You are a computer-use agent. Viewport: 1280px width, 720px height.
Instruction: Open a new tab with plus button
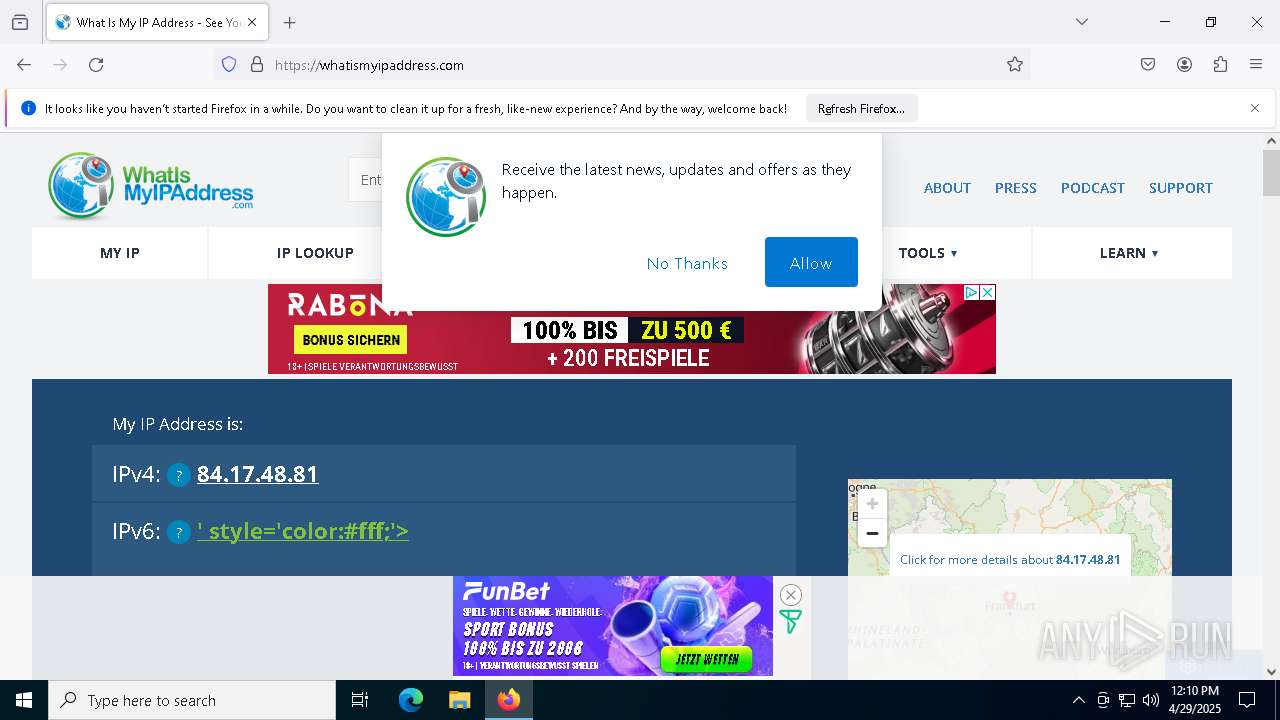[289, 22]
